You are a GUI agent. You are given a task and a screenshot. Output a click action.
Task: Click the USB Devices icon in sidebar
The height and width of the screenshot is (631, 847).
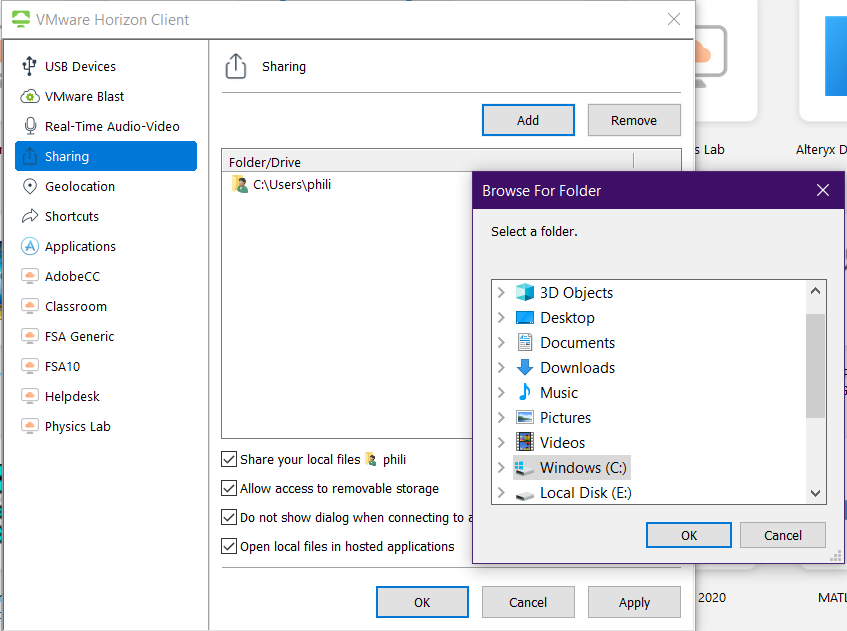tap(30, 66)
